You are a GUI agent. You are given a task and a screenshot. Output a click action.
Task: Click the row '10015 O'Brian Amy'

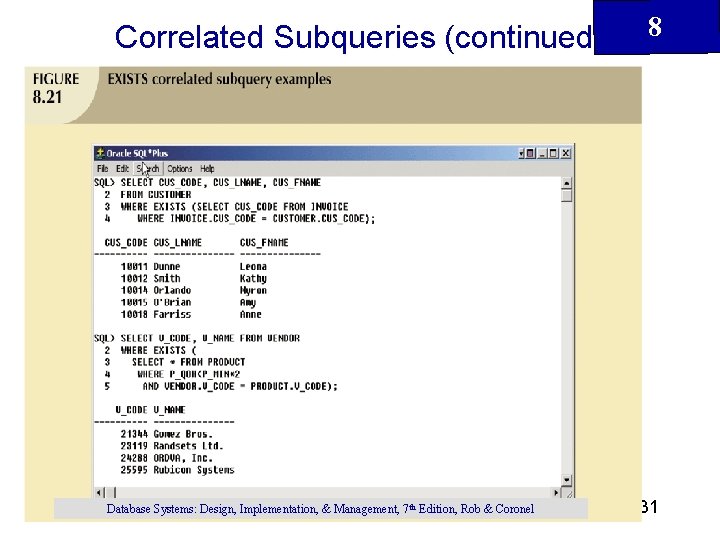tap(188, 302)
